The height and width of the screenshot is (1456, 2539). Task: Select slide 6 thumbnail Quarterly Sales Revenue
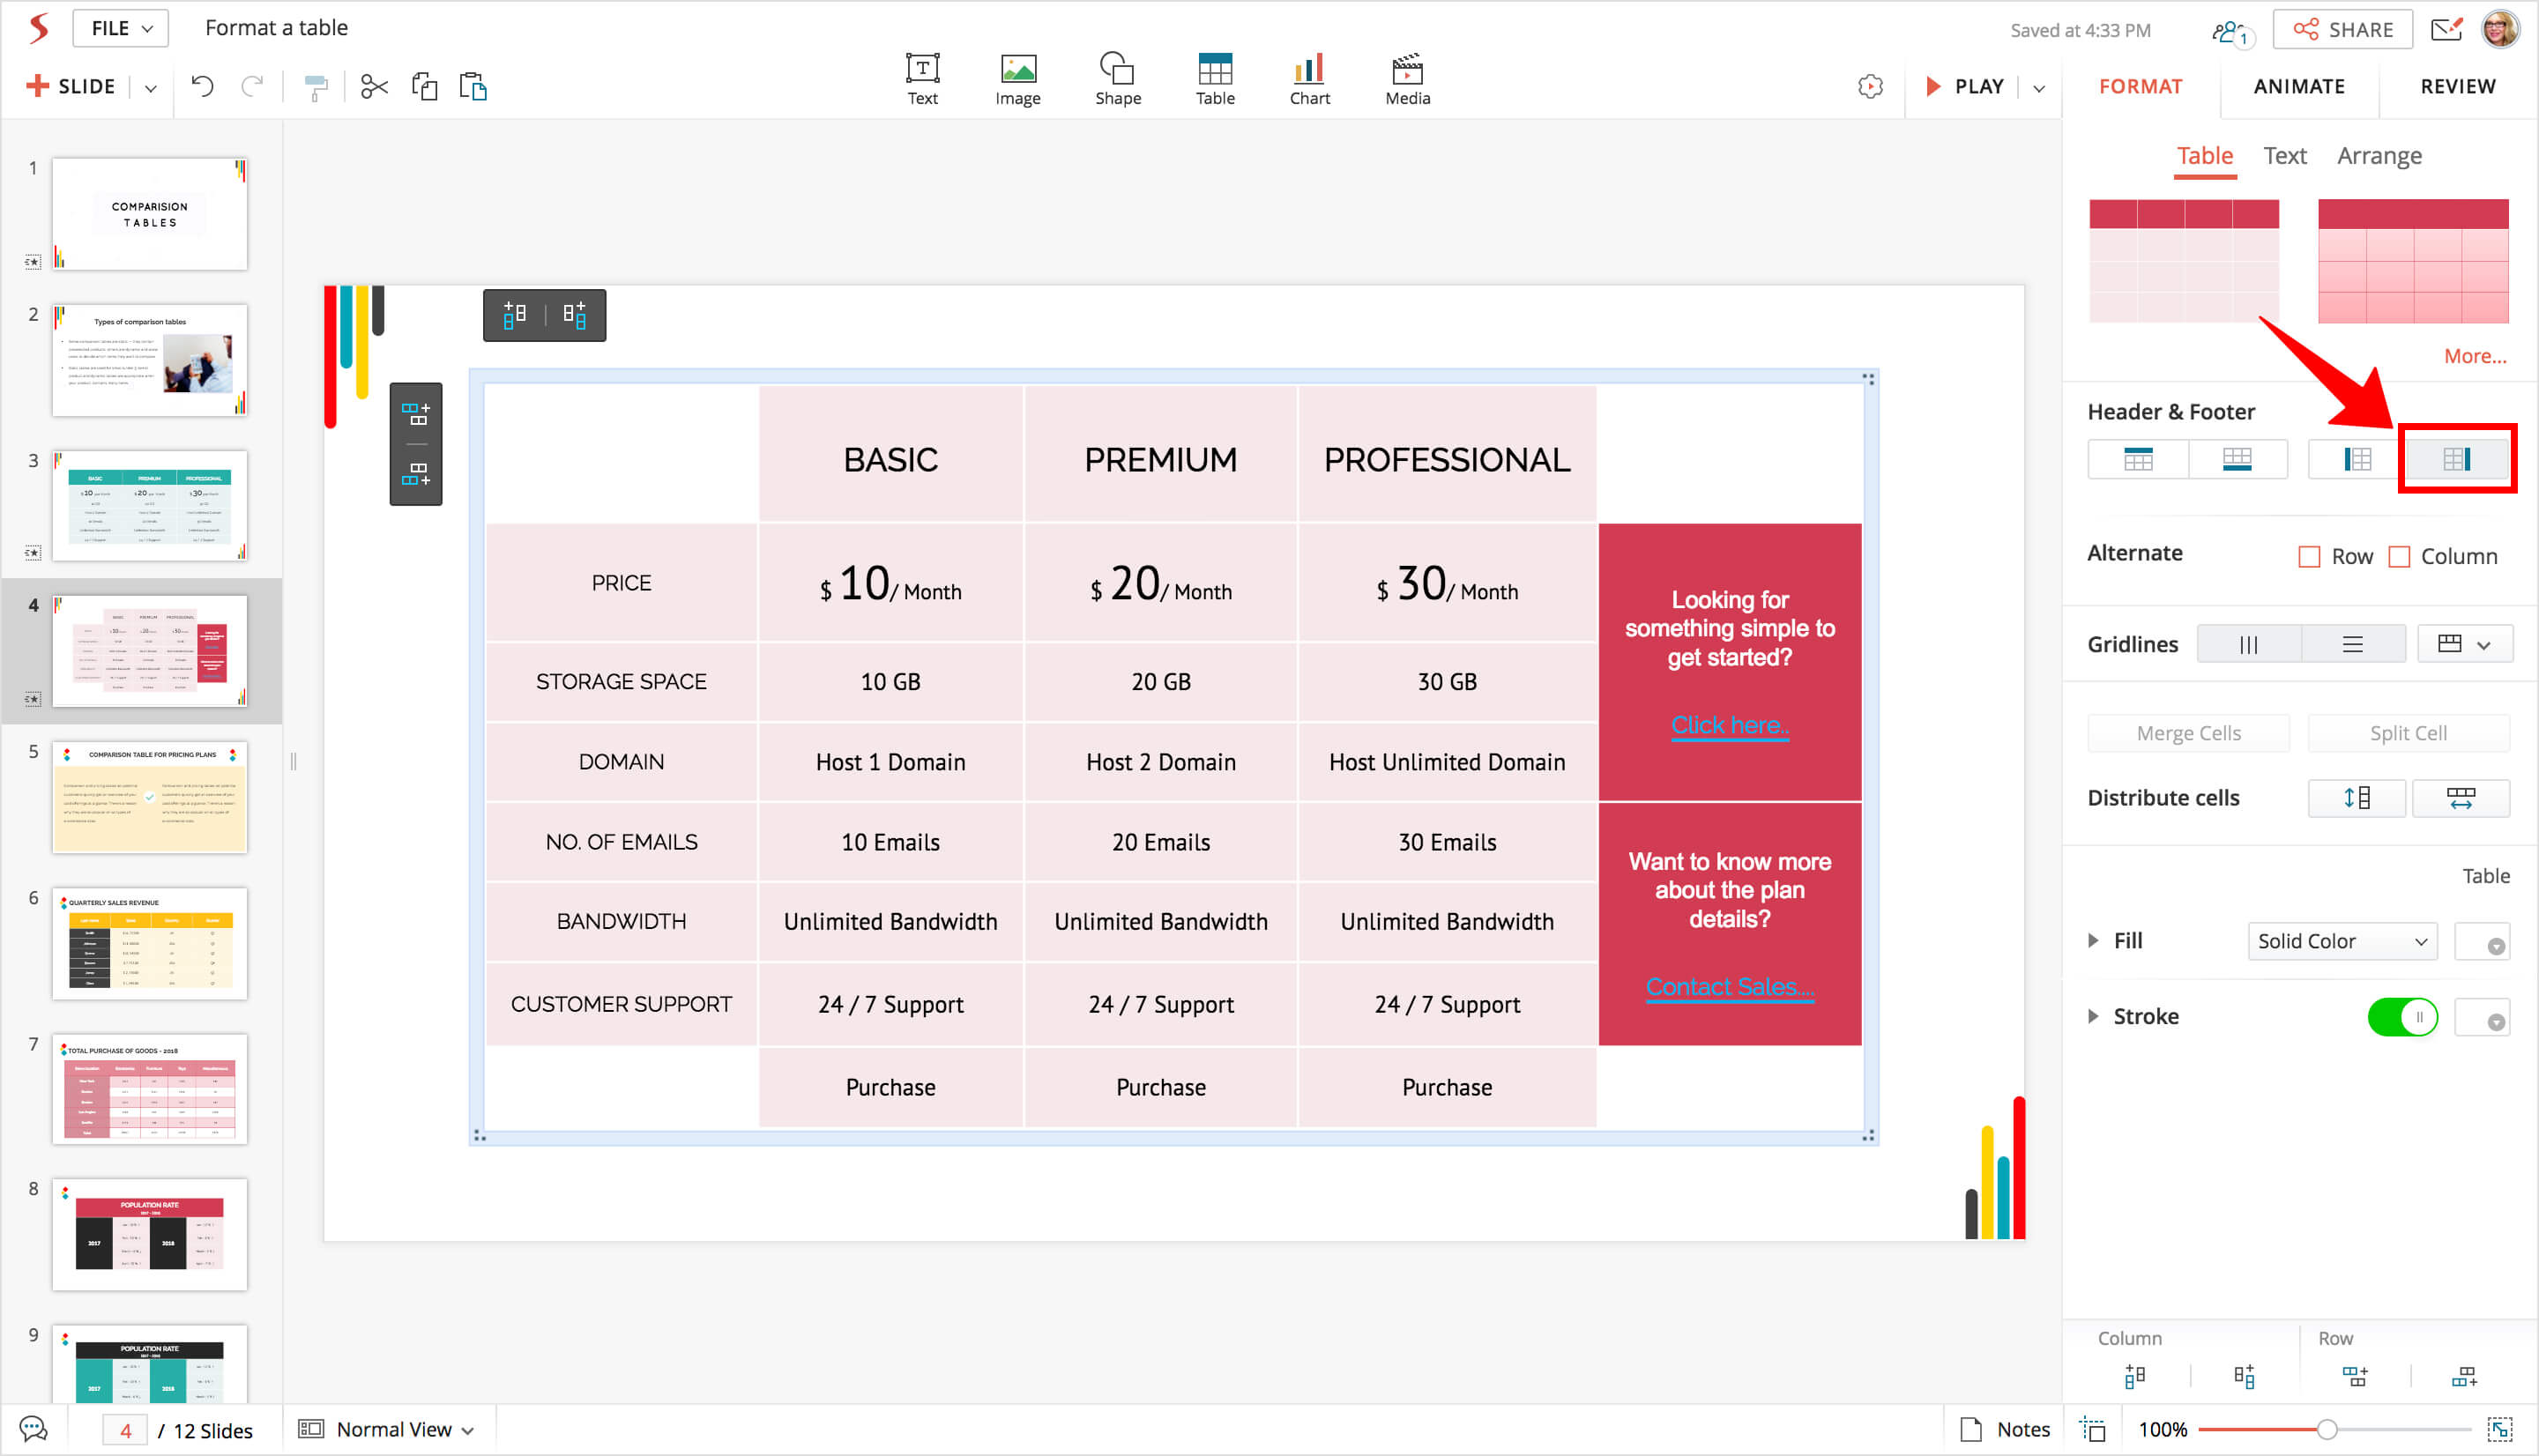pos(150,943)
